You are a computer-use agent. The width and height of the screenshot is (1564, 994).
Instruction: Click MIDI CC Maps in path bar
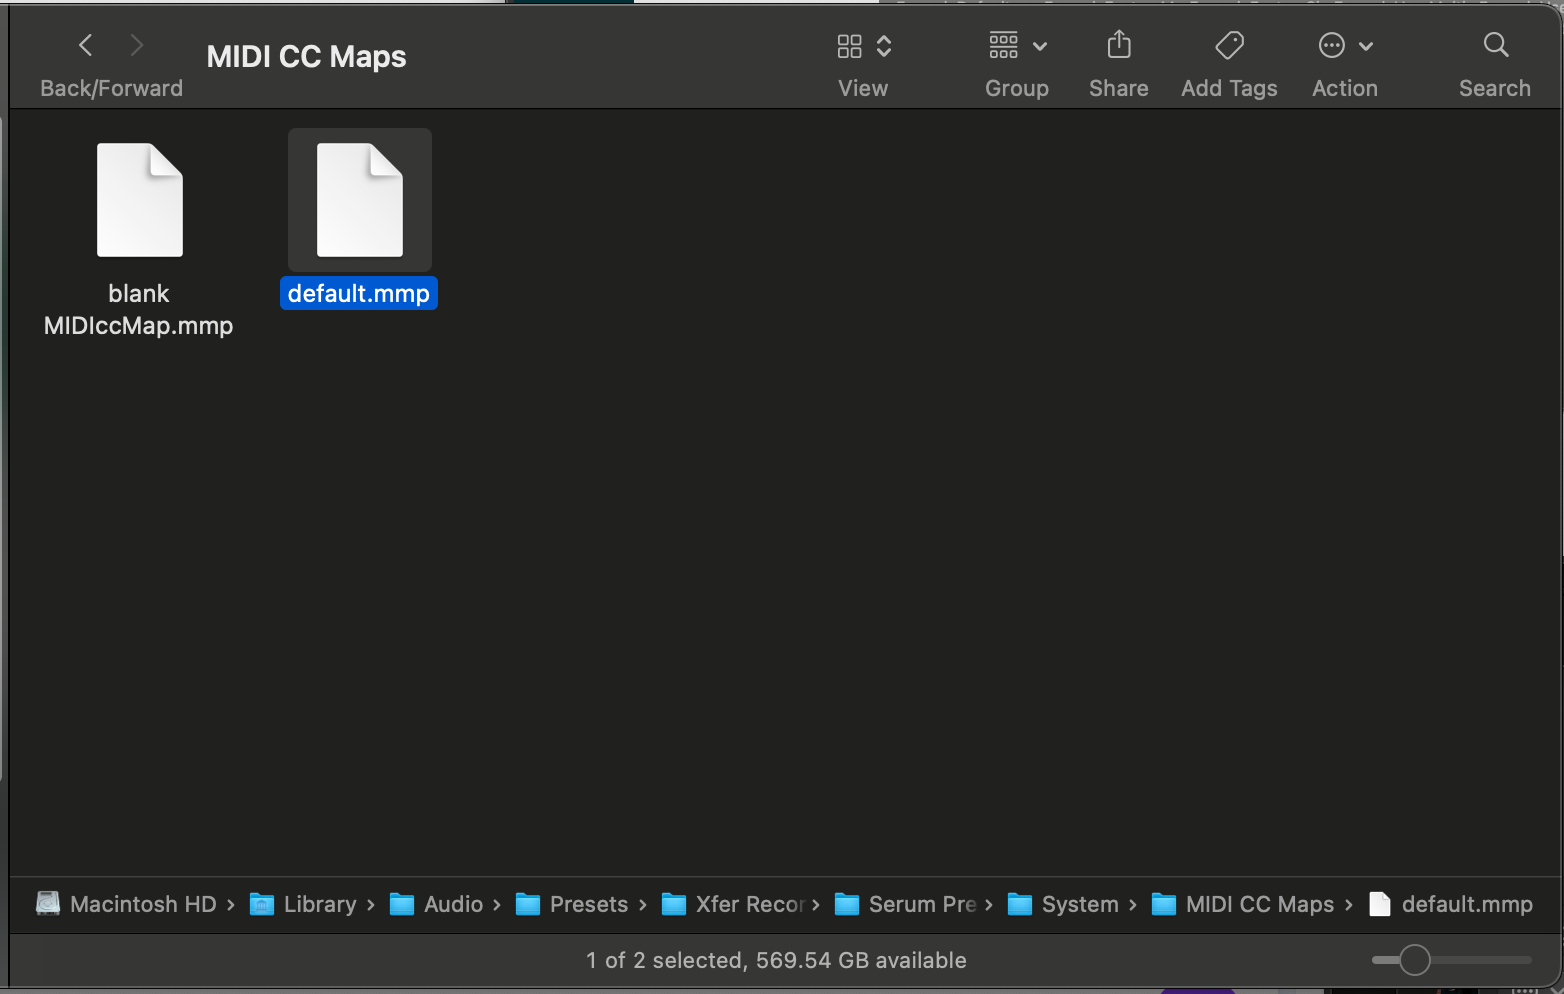(1243, 904)
